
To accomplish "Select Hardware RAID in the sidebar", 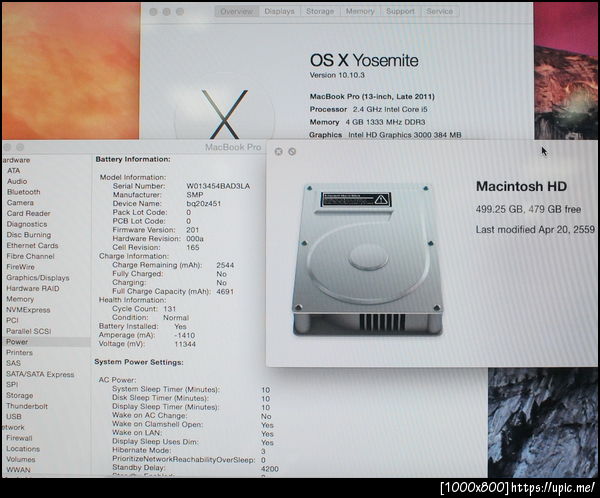I will click(x=33, y=288).
